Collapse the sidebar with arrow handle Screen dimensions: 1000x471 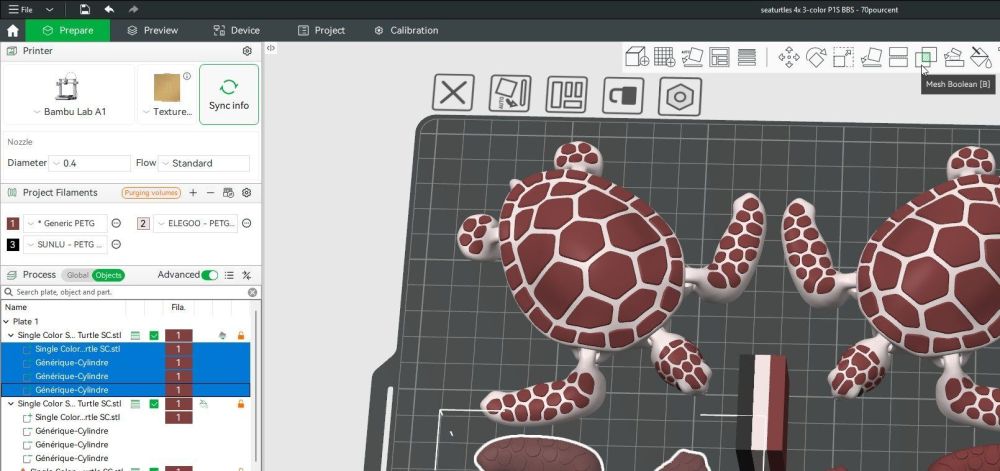[270, 48]
